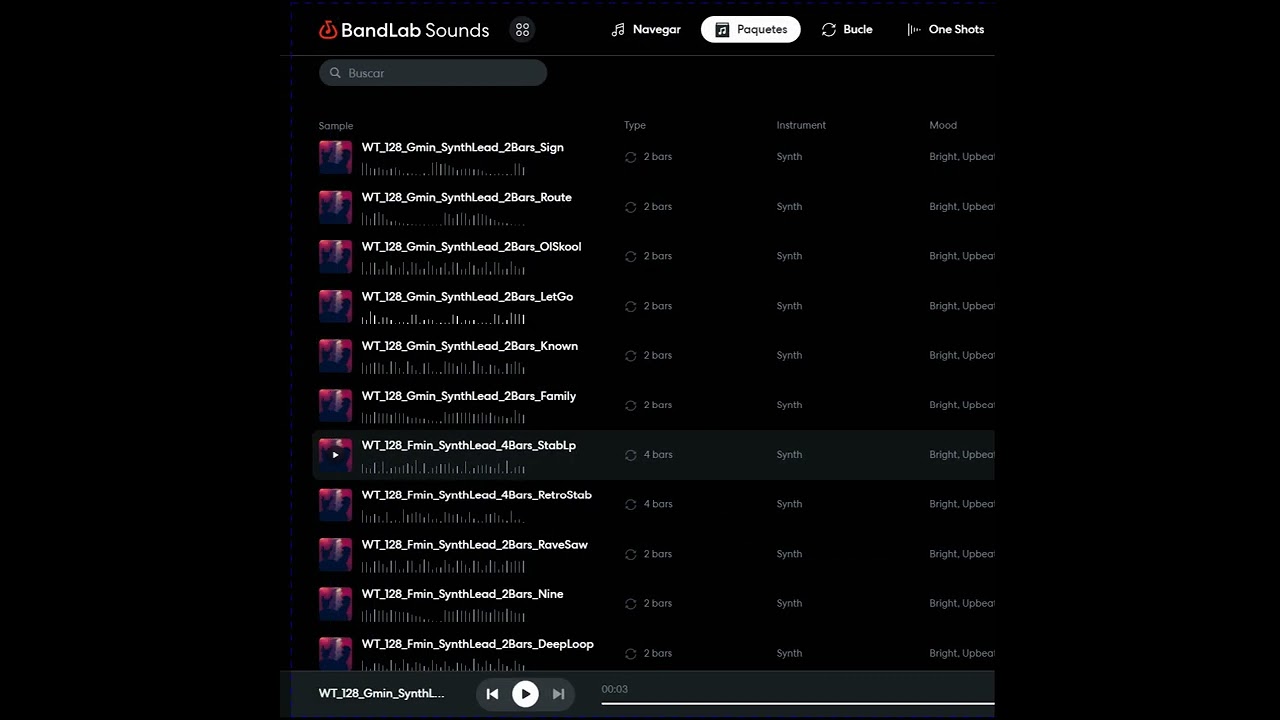Click Synth instrument in the Sign row

789,157
